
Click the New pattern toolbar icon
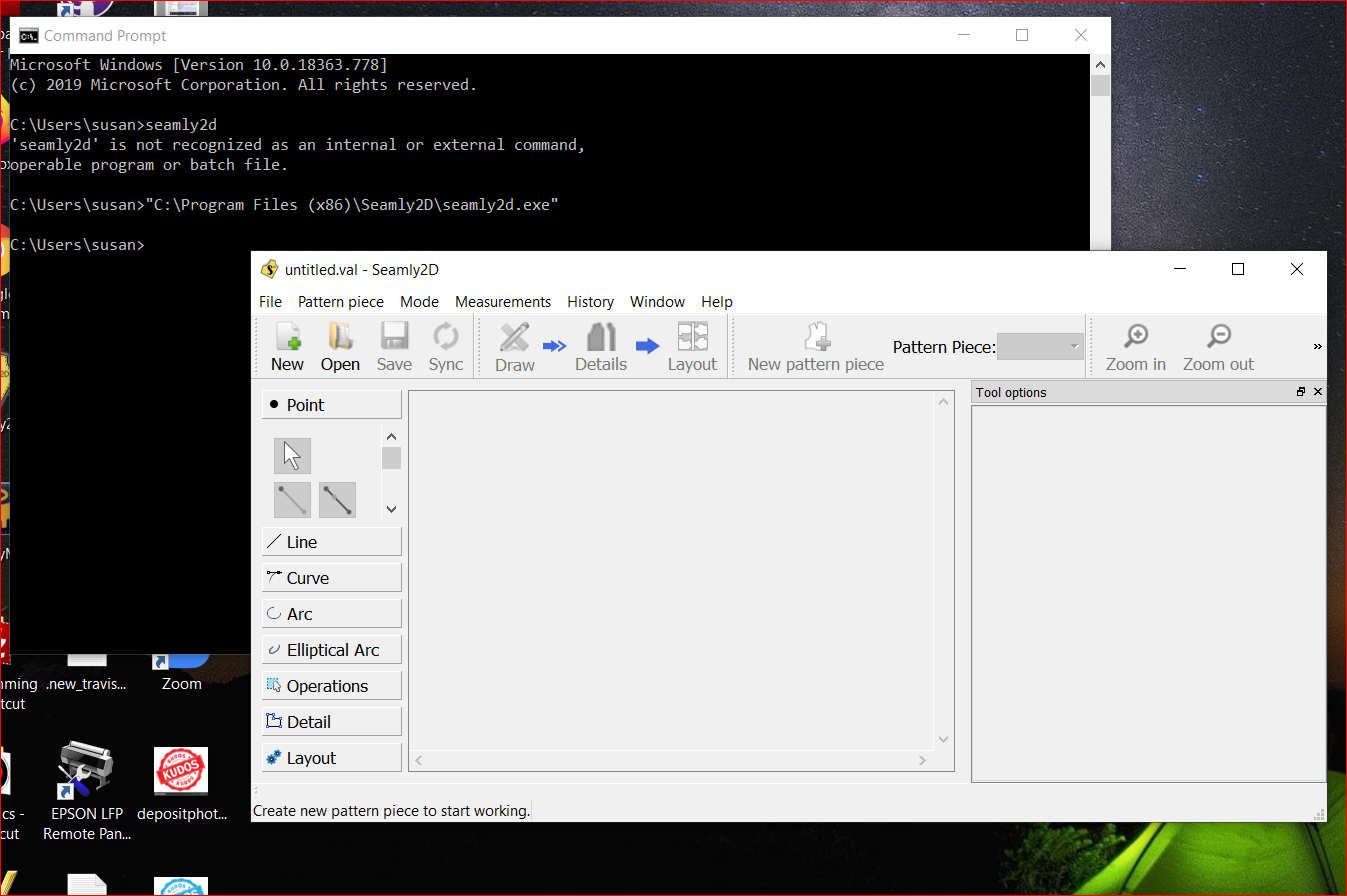pos(287,346)
